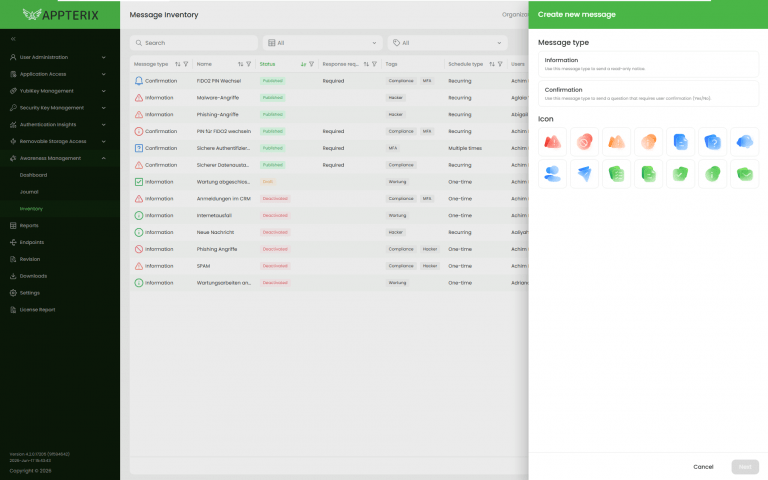
Task: Expand User Administration menu
Action: [60, 57]
